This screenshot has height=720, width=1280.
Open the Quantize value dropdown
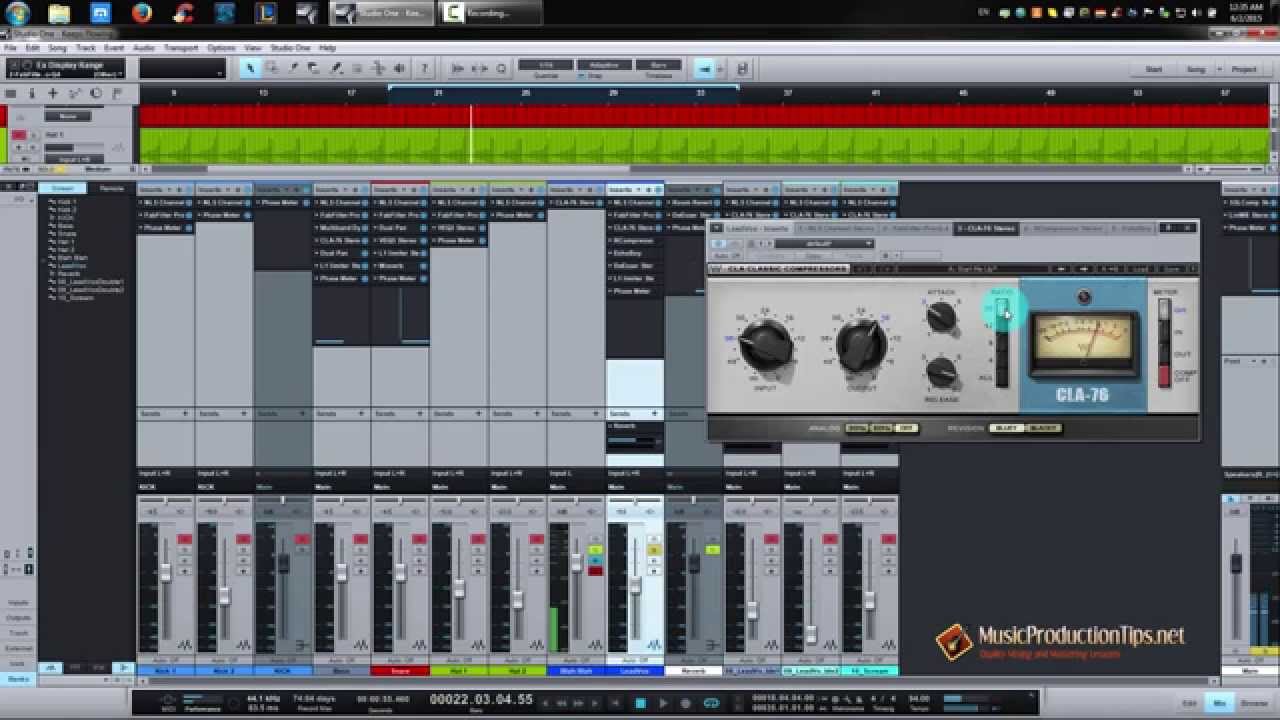[545, 65]
